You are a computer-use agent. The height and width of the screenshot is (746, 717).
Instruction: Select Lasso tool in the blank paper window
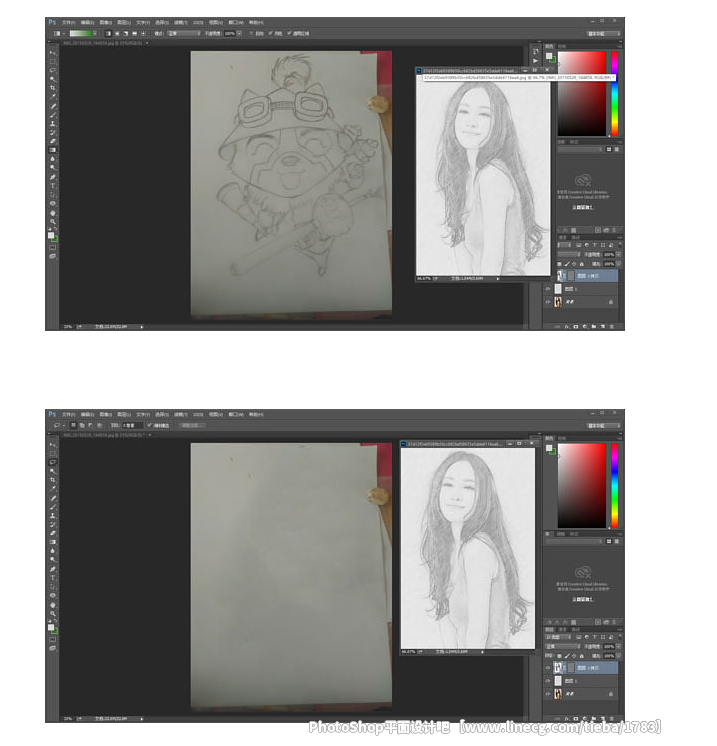pos(52,462)
